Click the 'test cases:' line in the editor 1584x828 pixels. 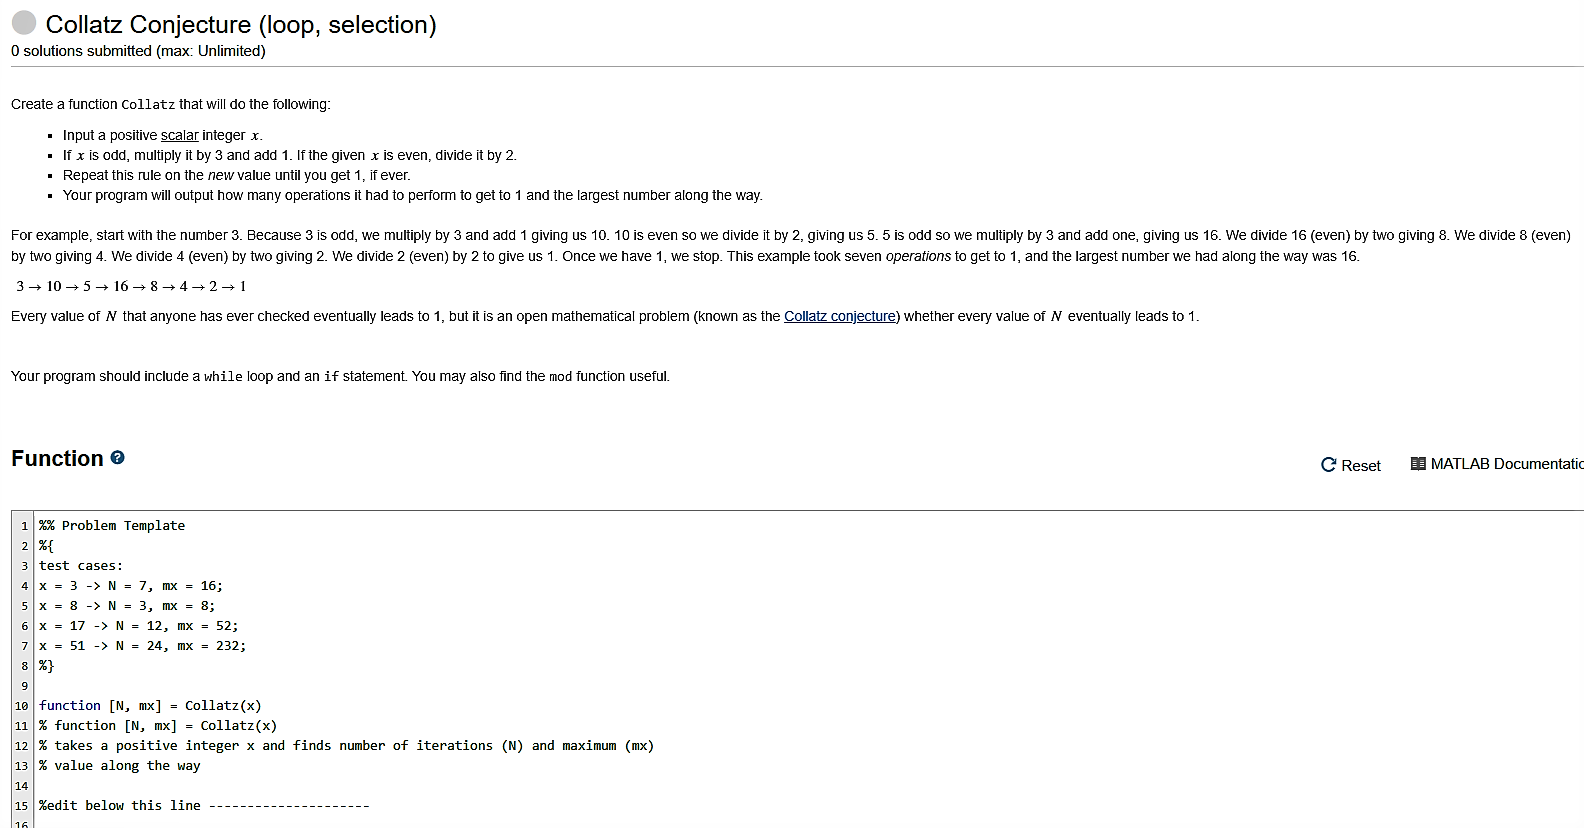(x=81, y=566)
